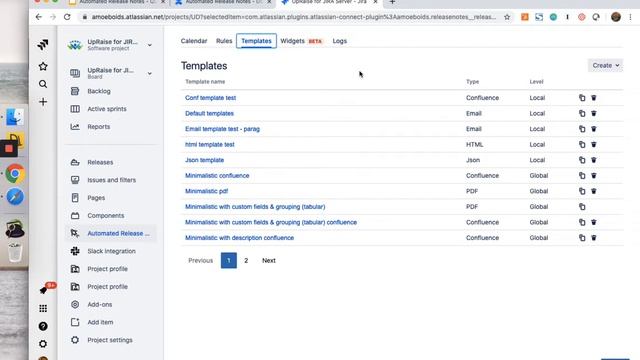640x360 pixels.
Task: Open the Json template link
Action: coord(204,160)
